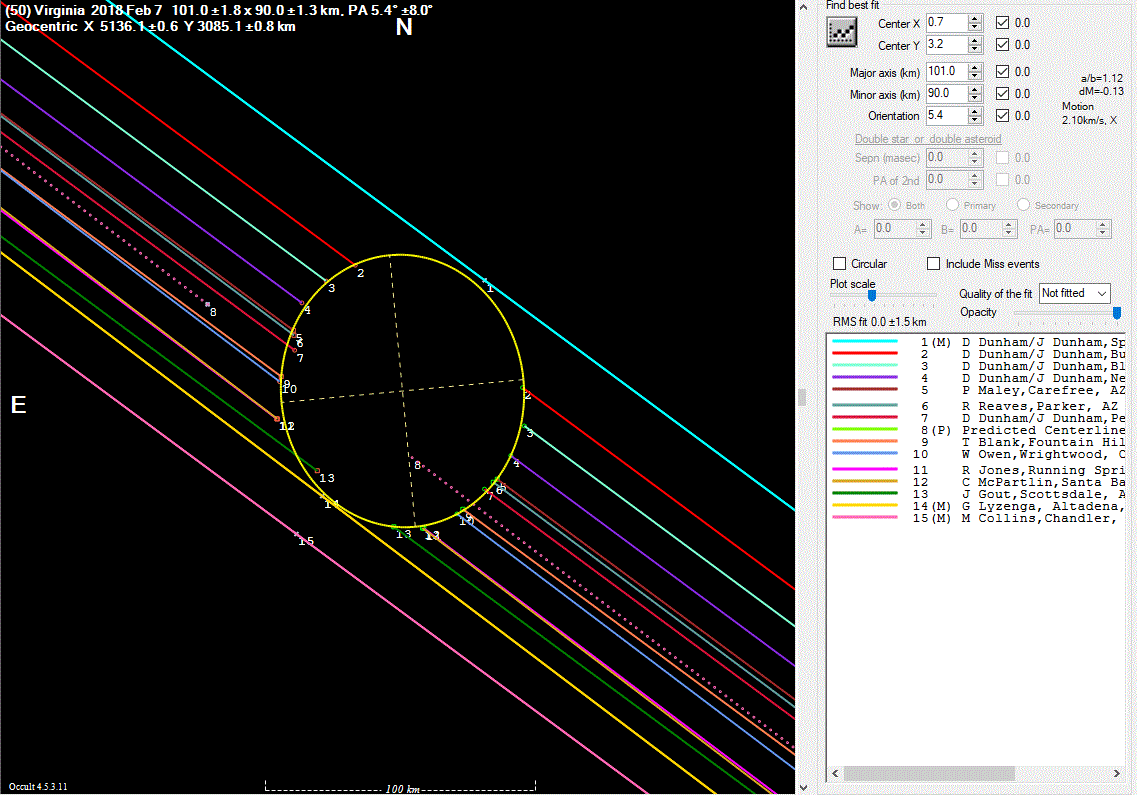Toggle the Major axis fit checkbox

coord(1002,71)
